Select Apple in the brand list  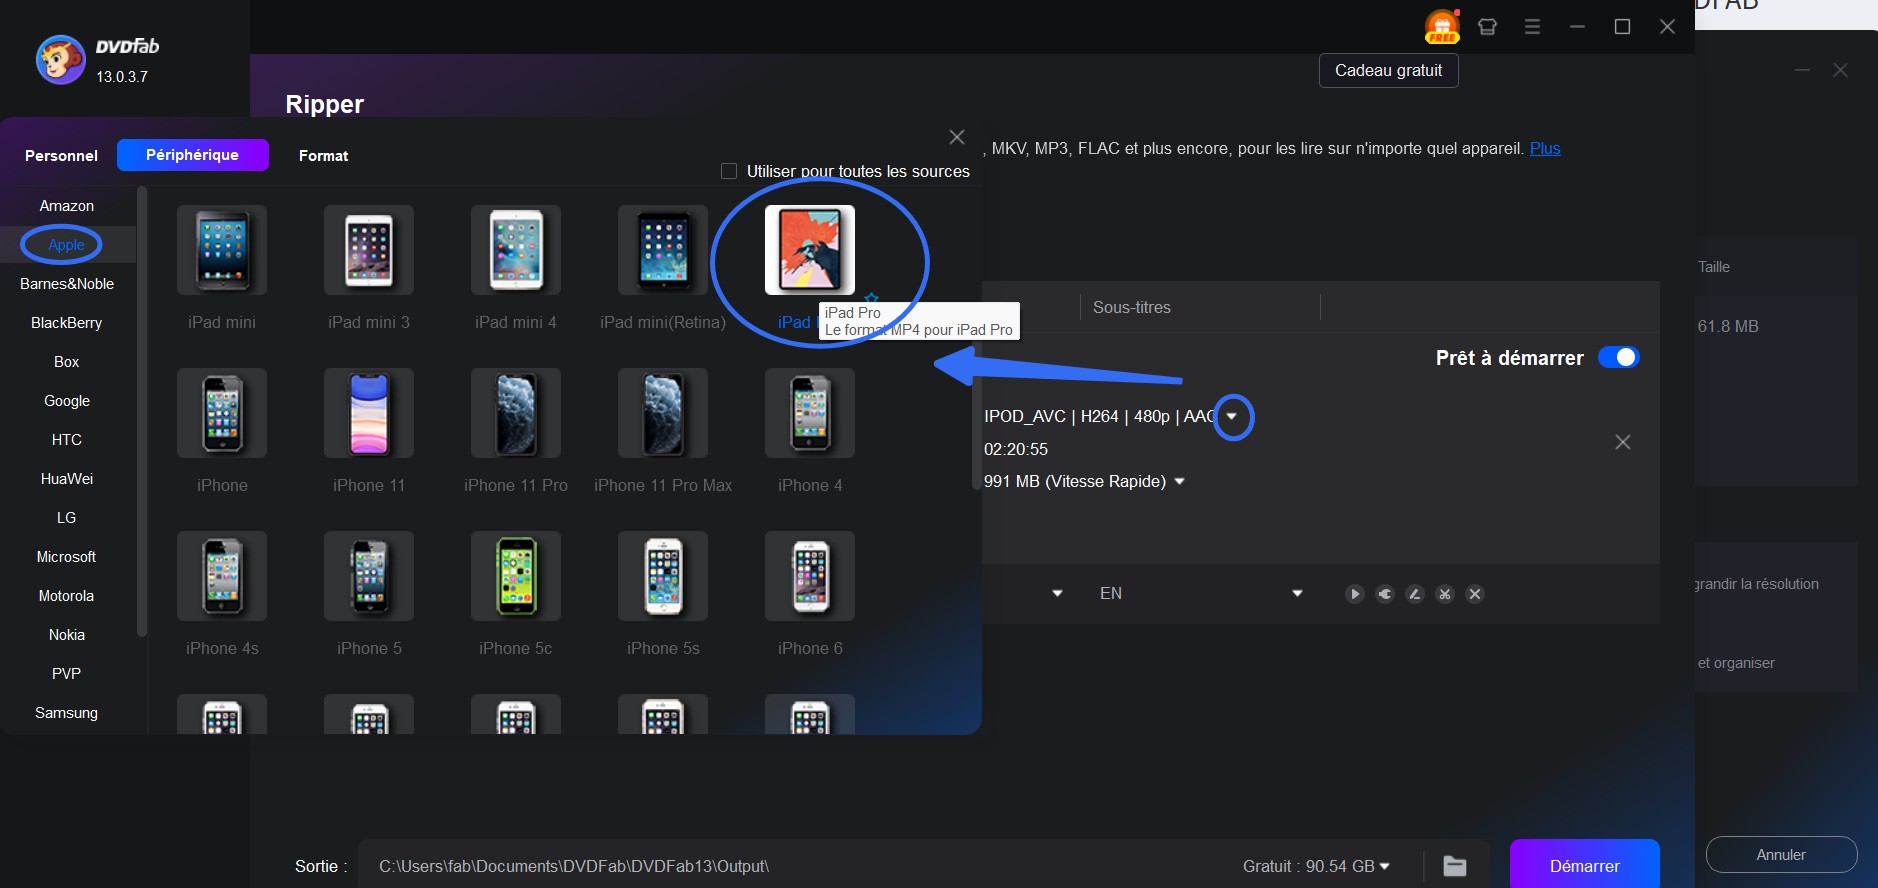pyautogui.click(x=67, y=245)
